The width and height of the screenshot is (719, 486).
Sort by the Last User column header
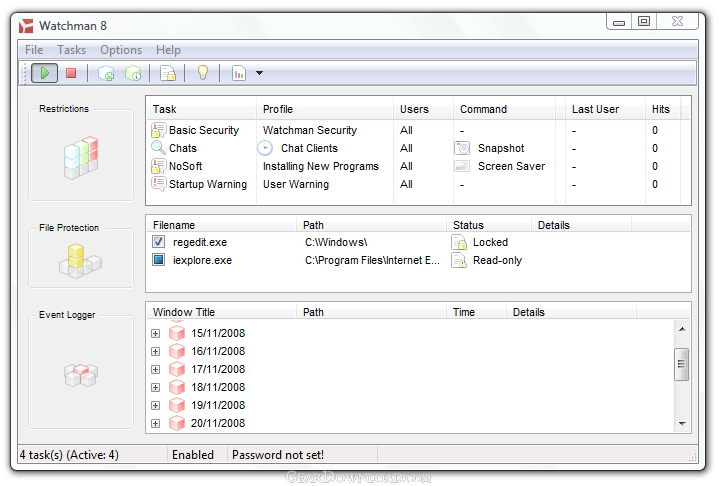tap(605, 109)
